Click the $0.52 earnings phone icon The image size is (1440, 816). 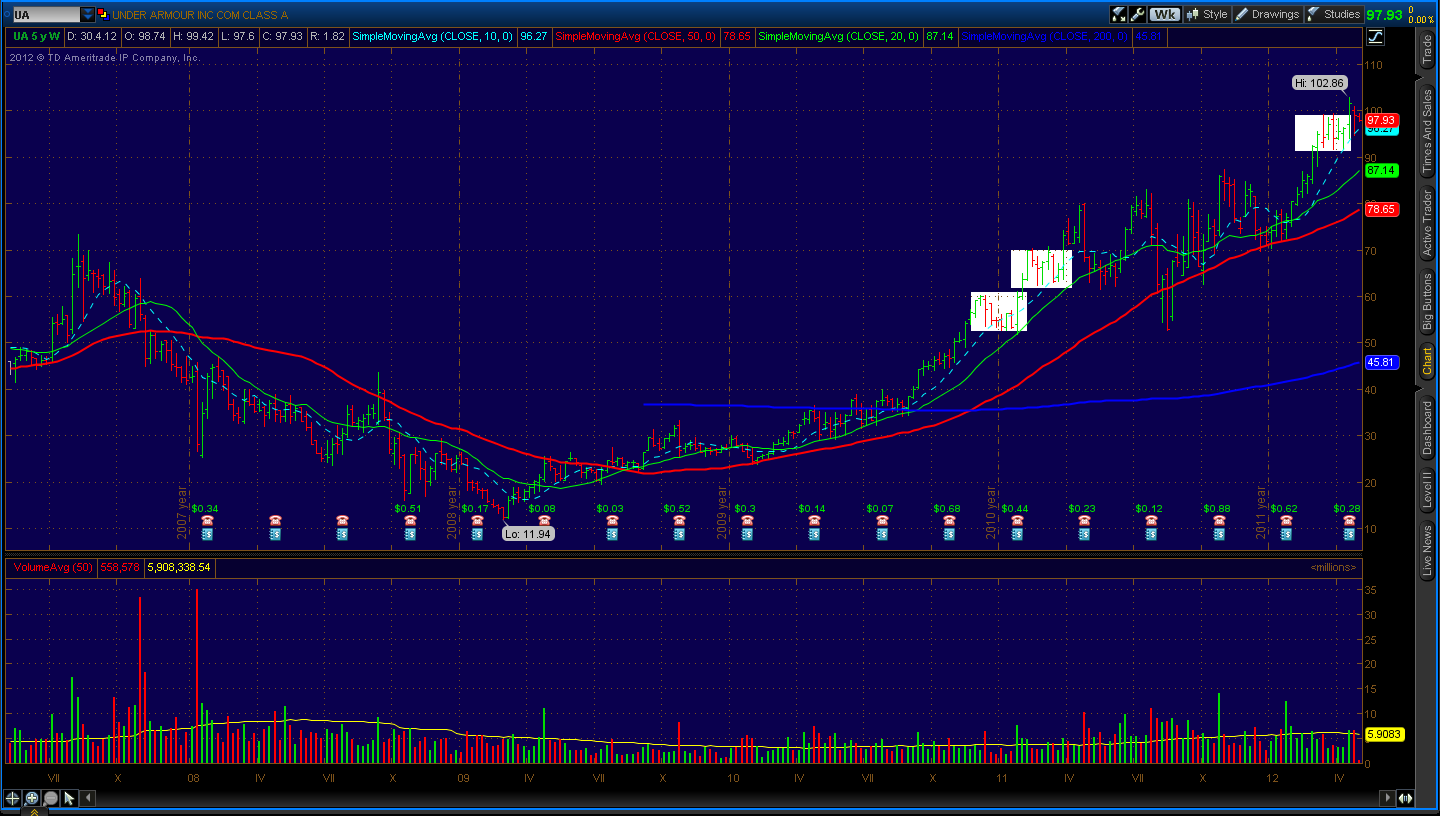point(679,521)
